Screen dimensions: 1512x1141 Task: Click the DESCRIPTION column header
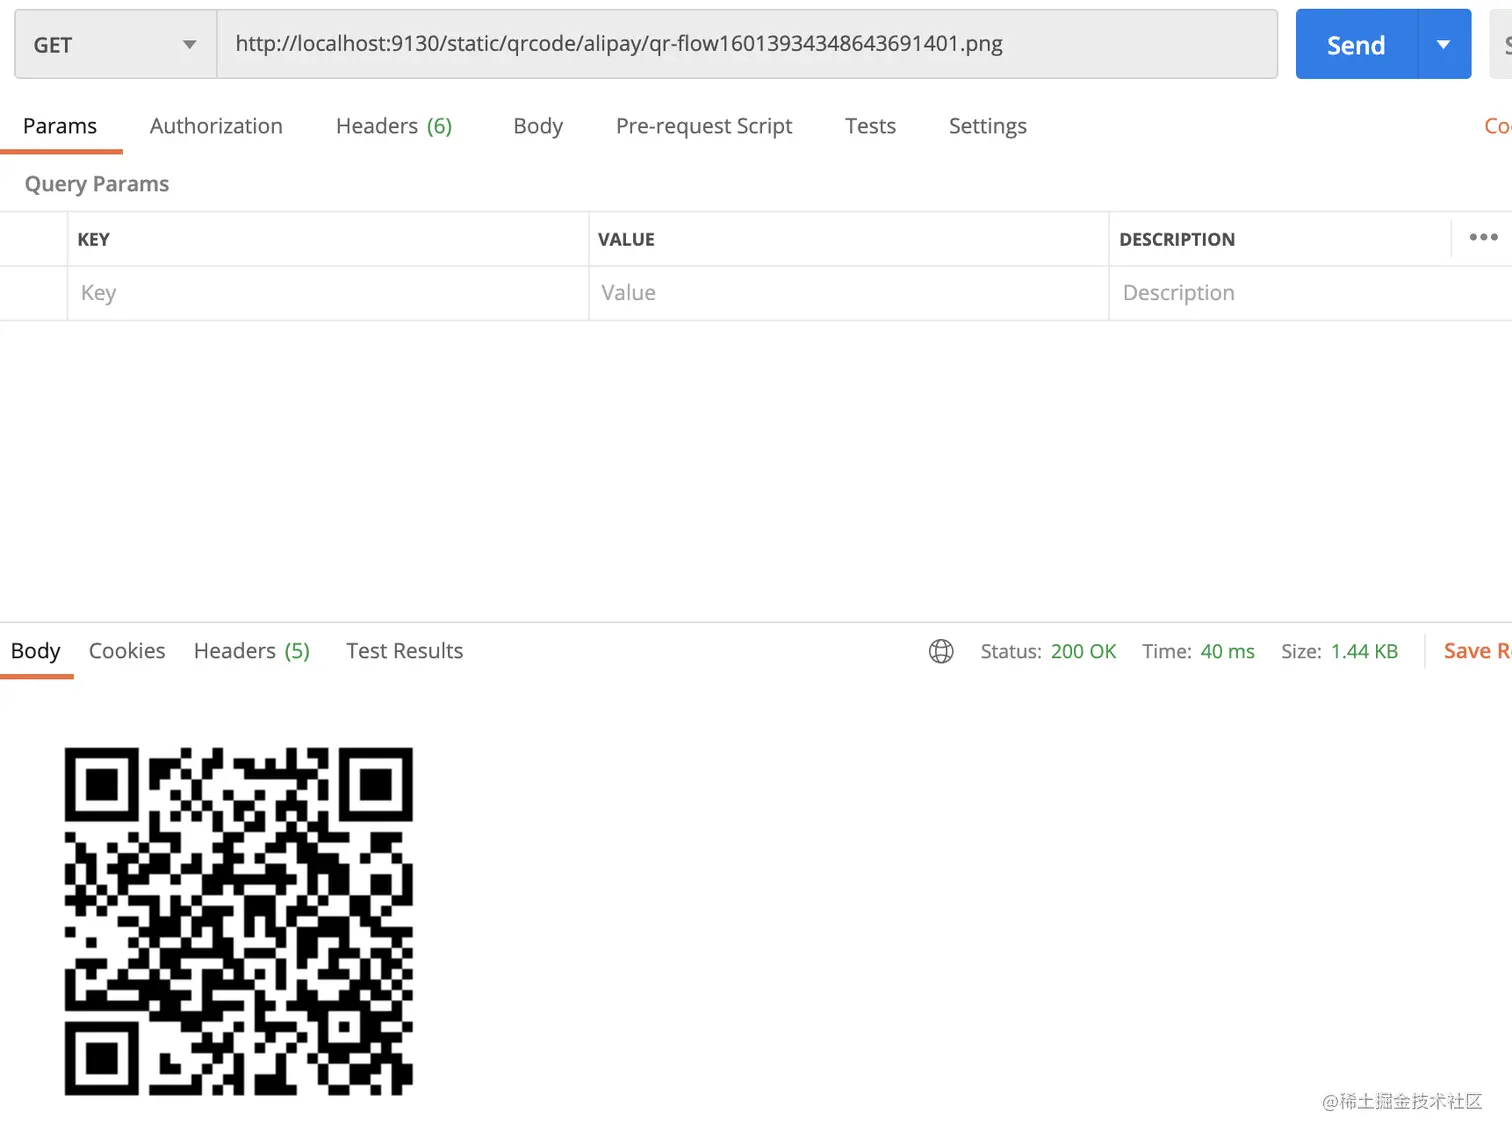(1177, 239)
